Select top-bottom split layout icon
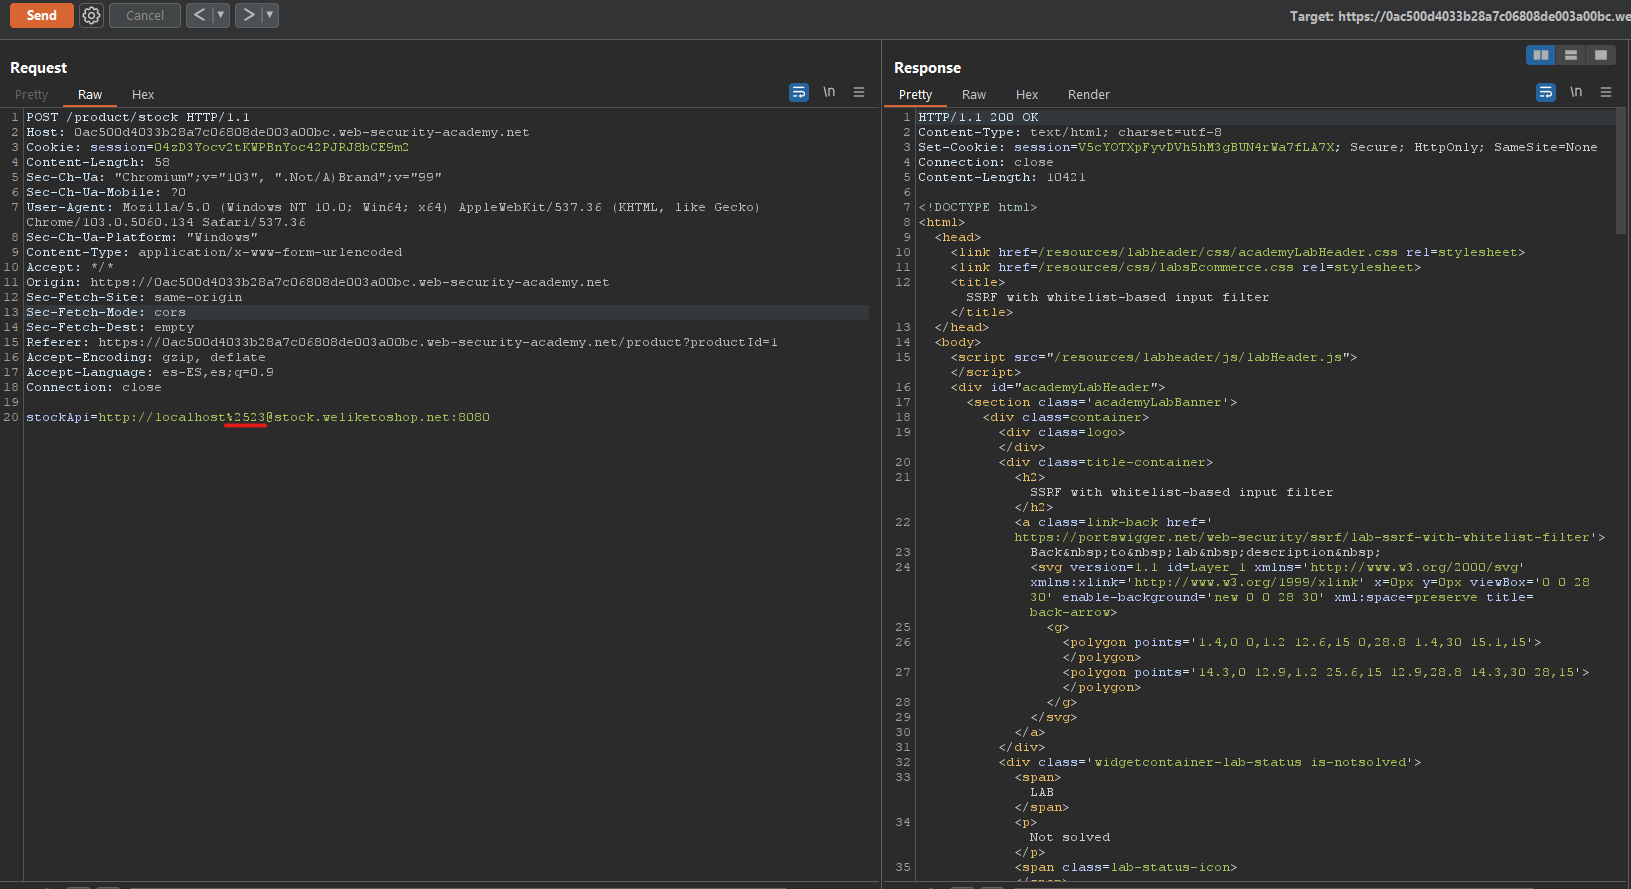Screen dimensions: 1631x889 1571,55
